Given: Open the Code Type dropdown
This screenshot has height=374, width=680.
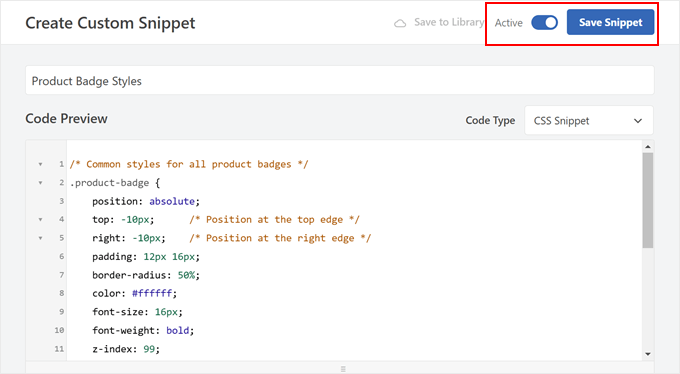Looking at the screenshot, I should [x=588, y=121].
